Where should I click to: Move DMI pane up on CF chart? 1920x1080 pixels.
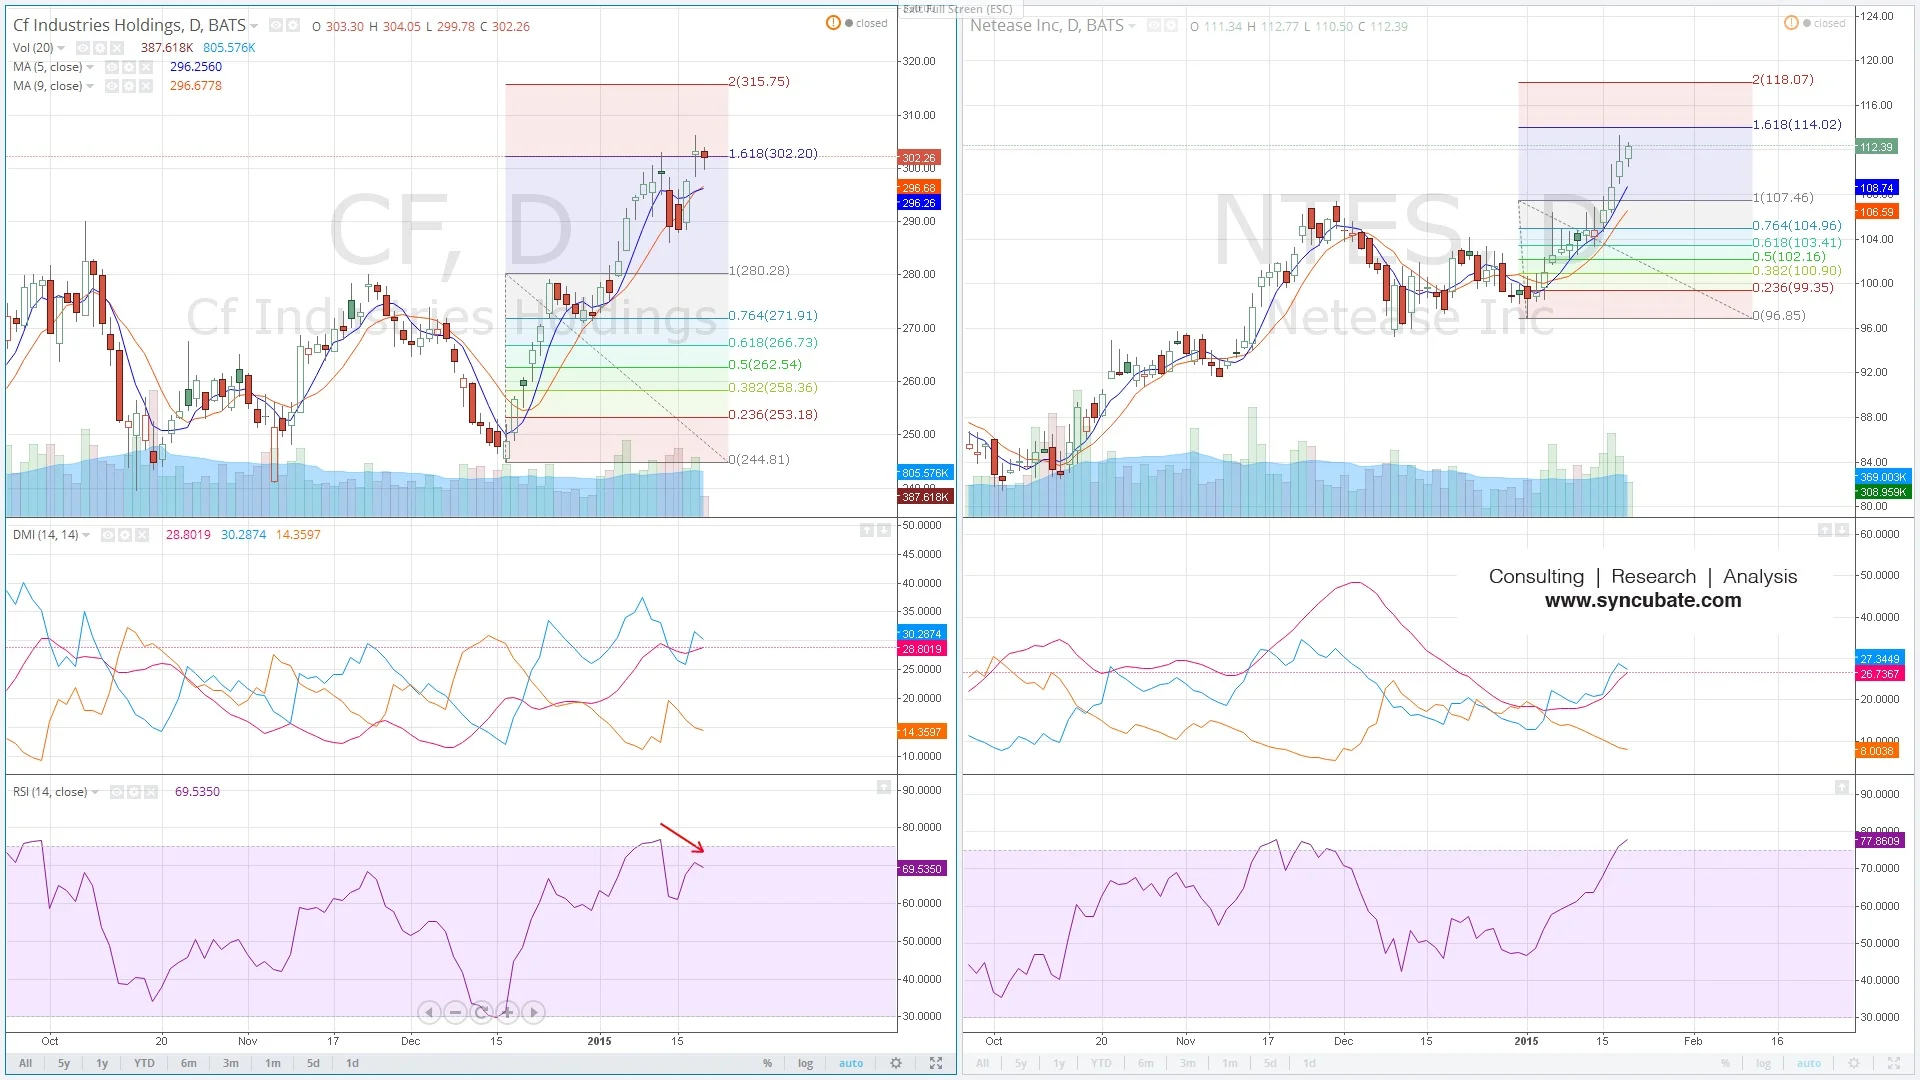click(x=867, y=530)
